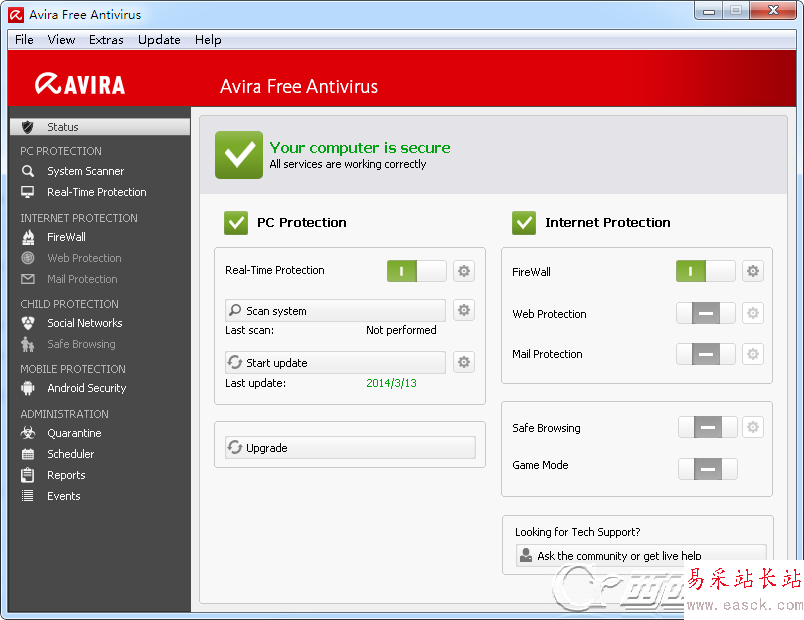Click the FireWall sidebar icon

[x=28, y=237]
